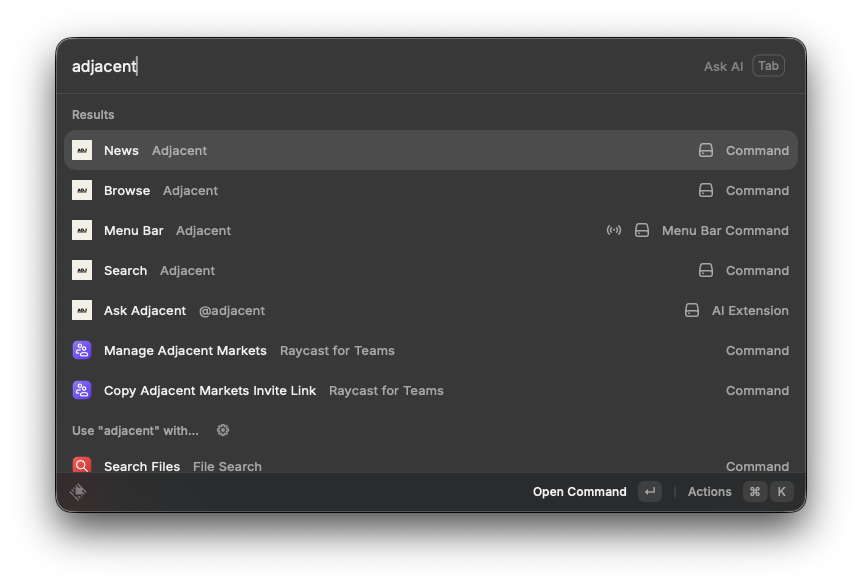The image size is (862, 586).
Task: Click the Teams icon beside Copy Adjacent Markets Invite Link
Action: [82, 390]
